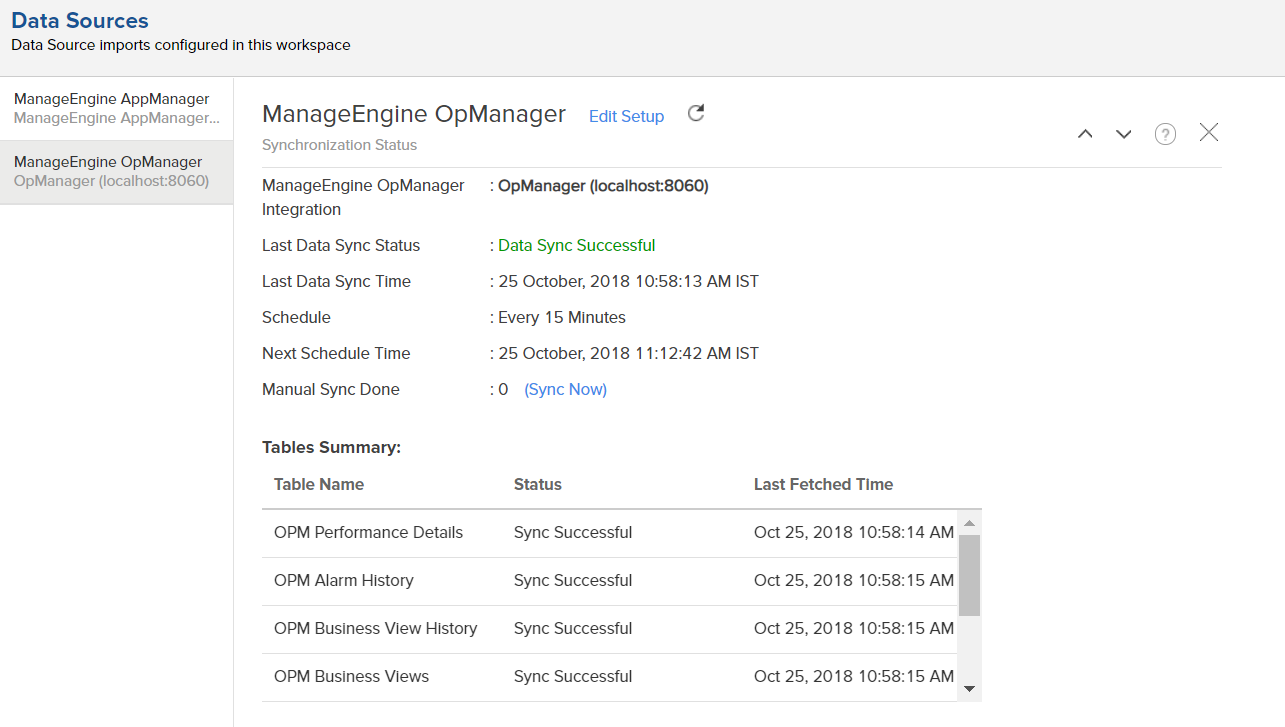Select the OPM Business View History name
This screenshot has width=1285, height=727.
coord(375,628)
